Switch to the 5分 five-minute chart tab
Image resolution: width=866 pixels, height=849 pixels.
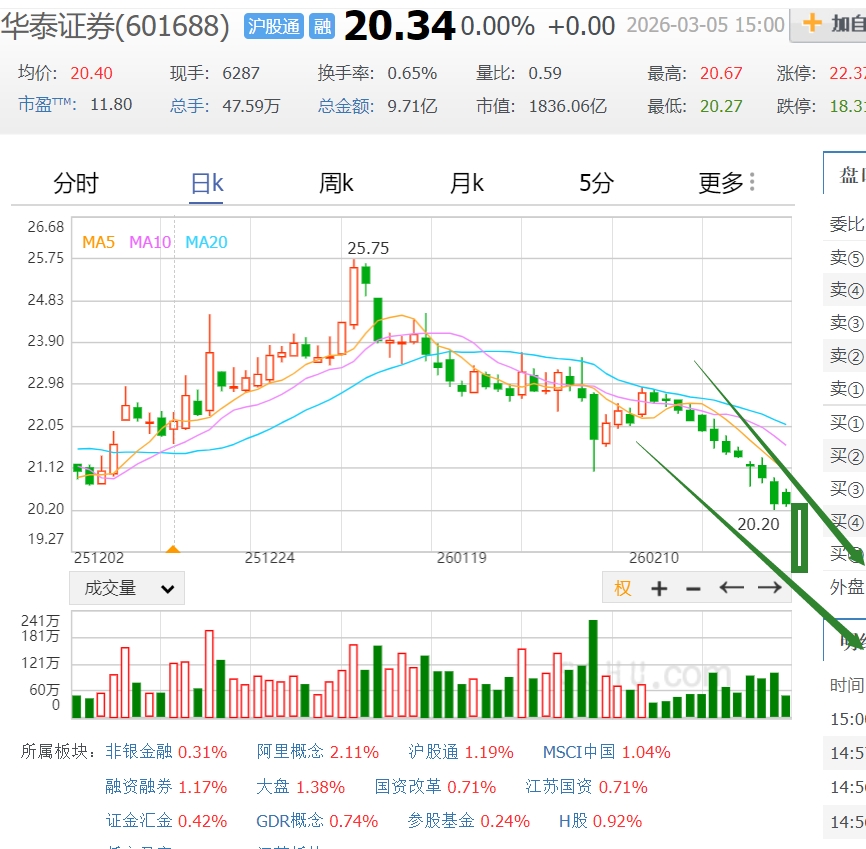(596, 183)
